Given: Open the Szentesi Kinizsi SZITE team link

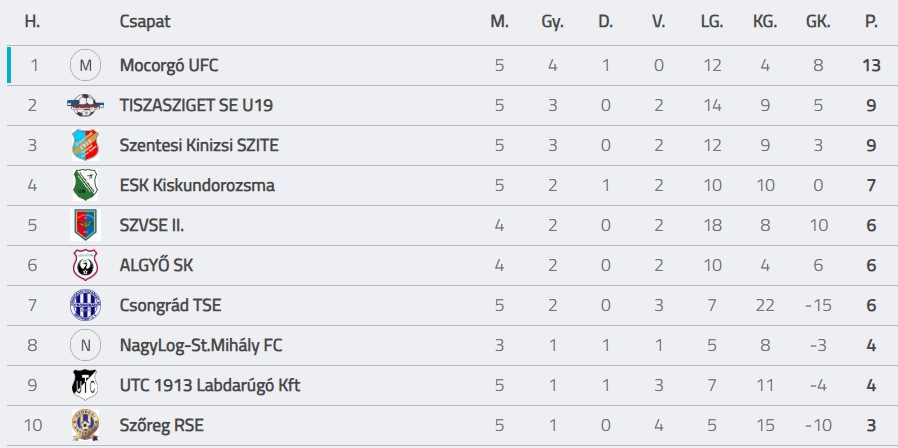Looking at the screenshot, I should [199, 145].
